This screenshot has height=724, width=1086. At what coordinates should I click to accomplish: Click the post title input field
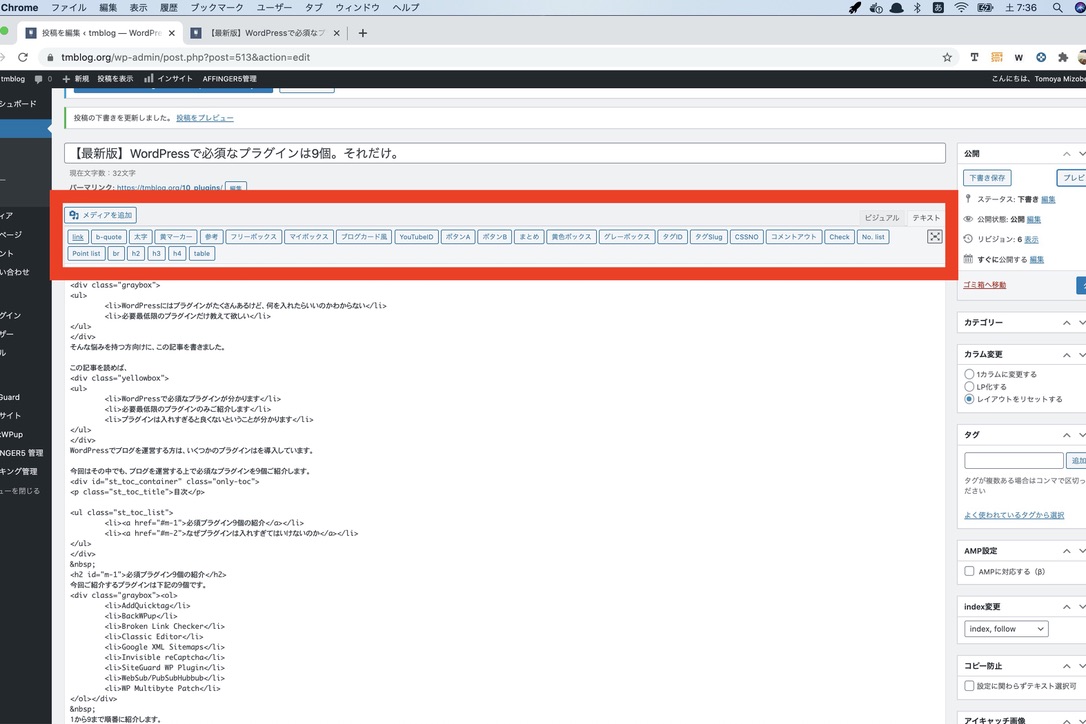(505, 153)
